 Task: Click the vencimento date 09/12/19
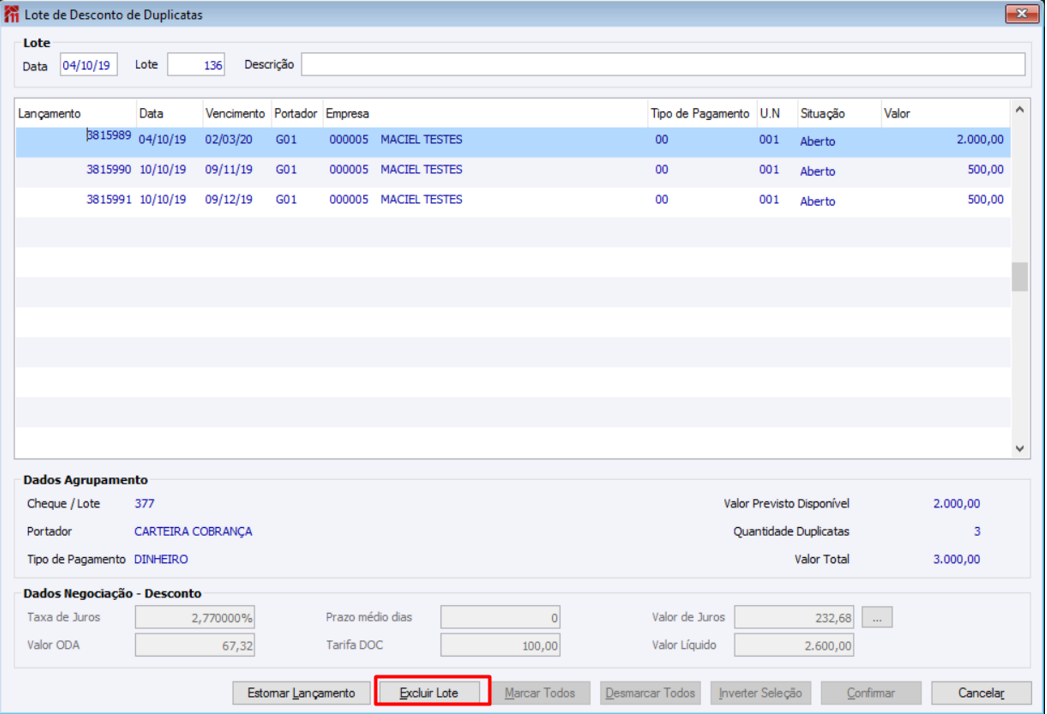[x=228, y=200]
